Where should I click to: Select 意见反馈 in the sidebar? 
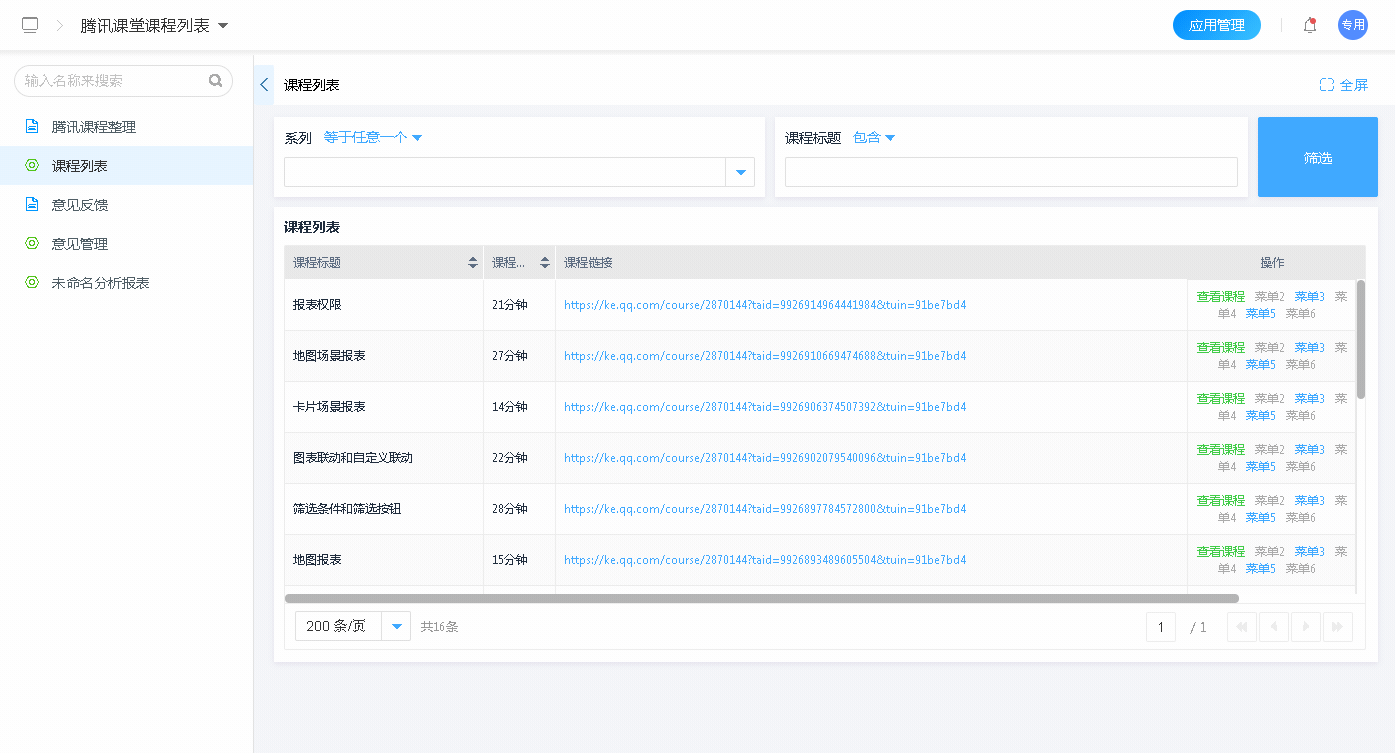[x=80, y=205]
